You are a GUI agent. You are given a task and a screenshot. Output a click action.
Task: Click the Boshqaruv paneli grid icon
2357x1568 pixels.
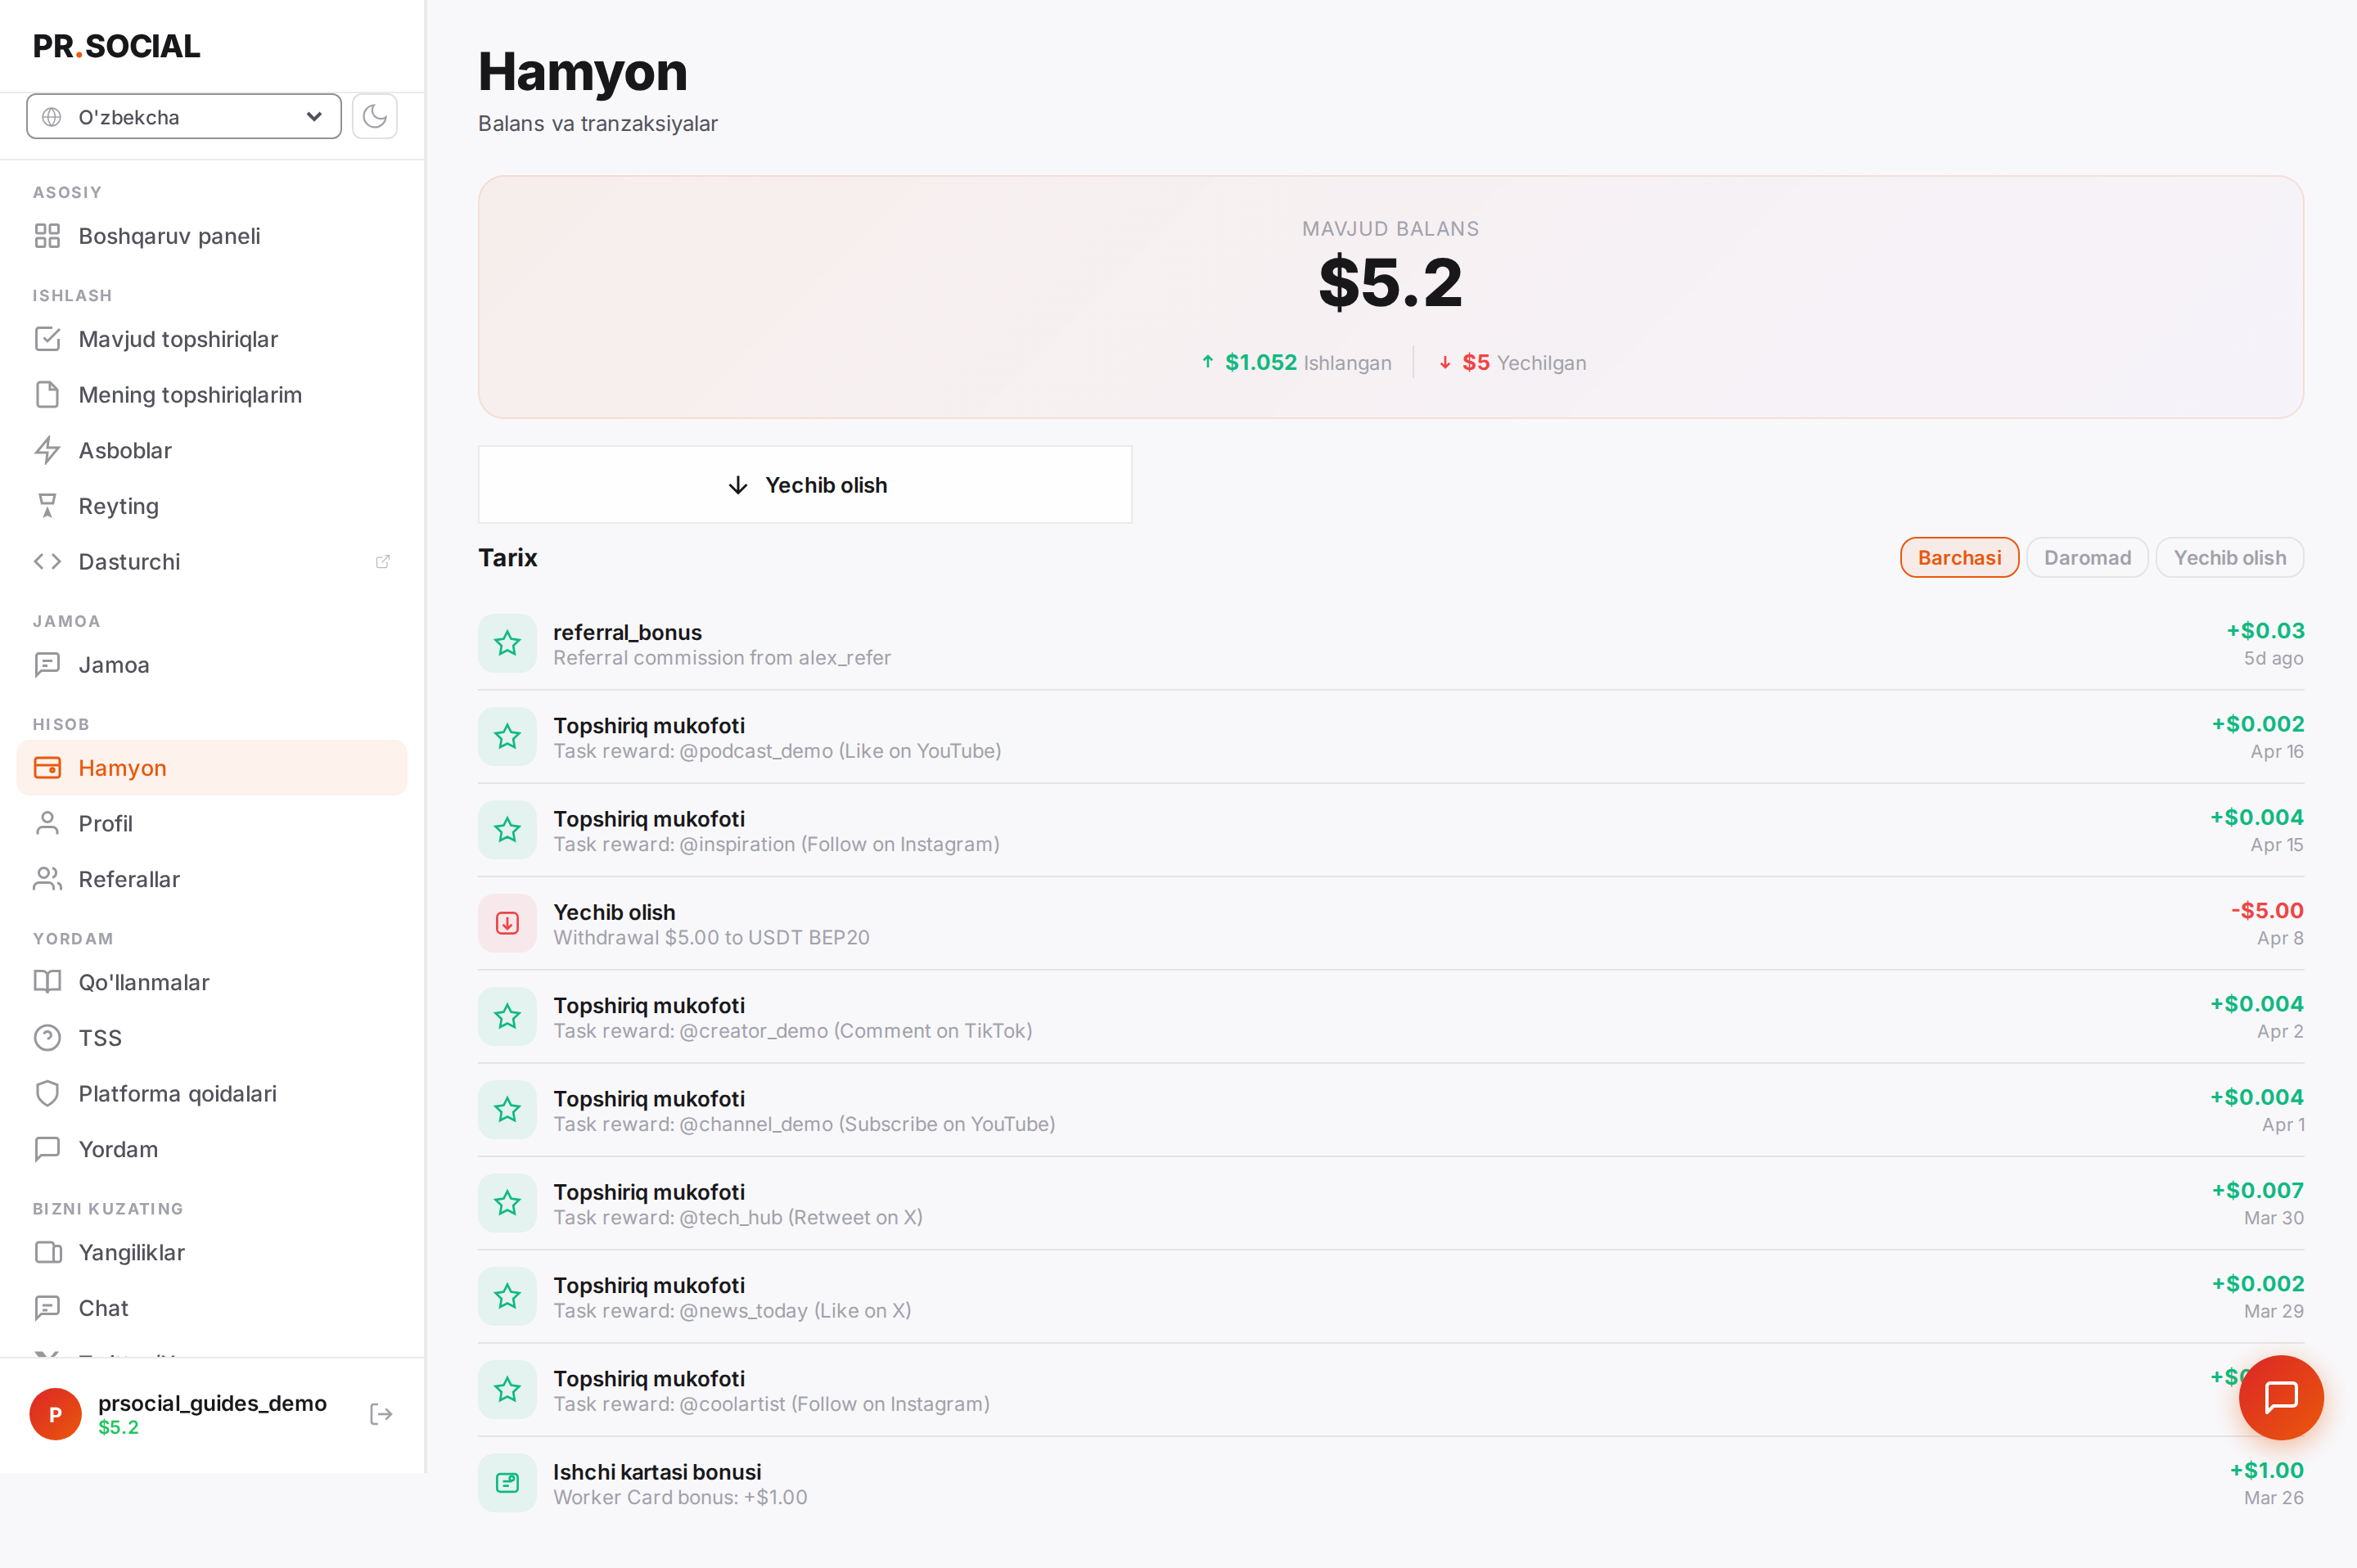pyautogui.click(x=47, y=236)
